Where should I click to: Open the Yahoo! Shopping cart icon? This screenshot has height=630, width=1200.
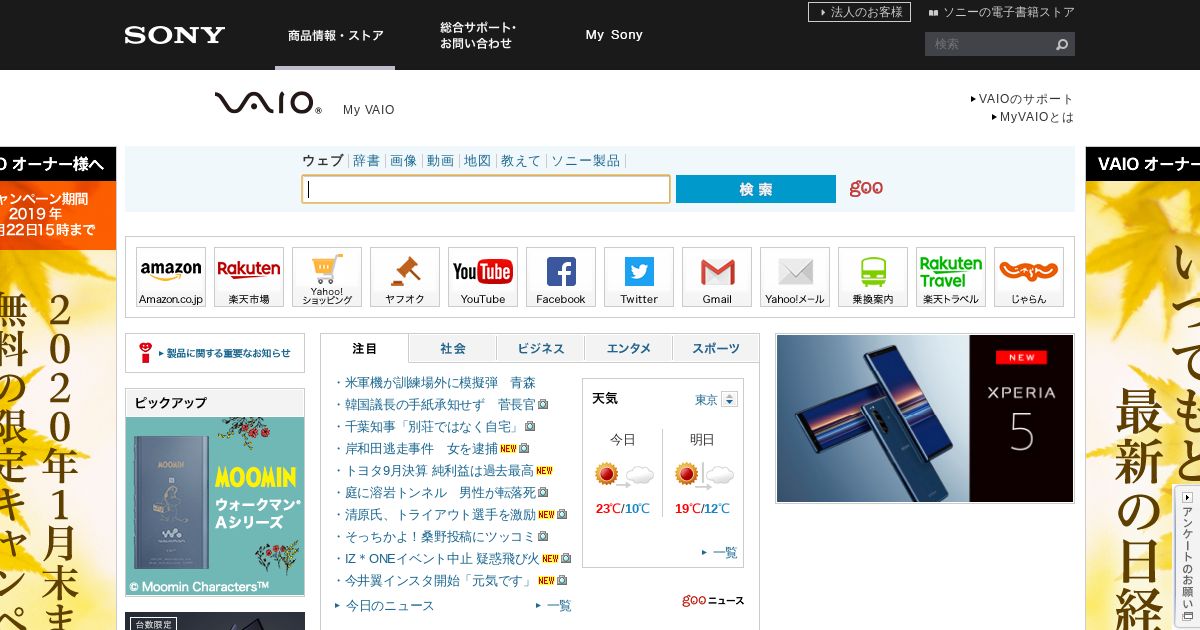[x=327, y=277]
